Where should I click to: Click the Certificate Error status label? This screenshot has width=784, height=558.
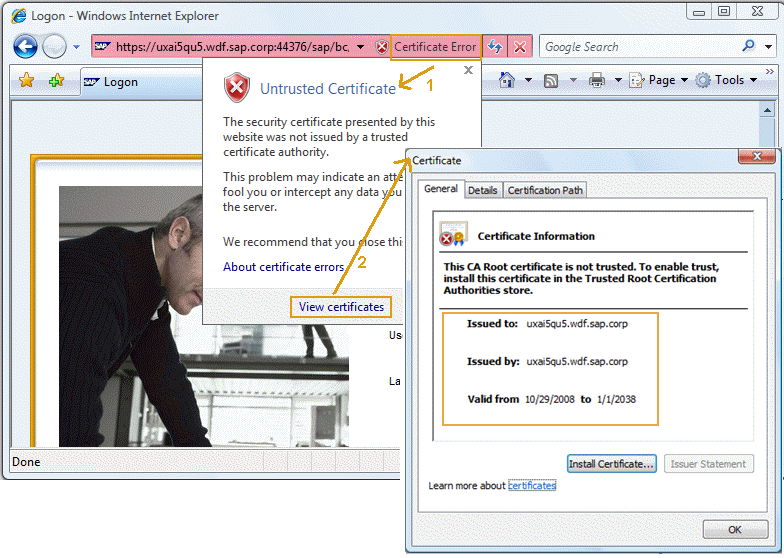435,47
